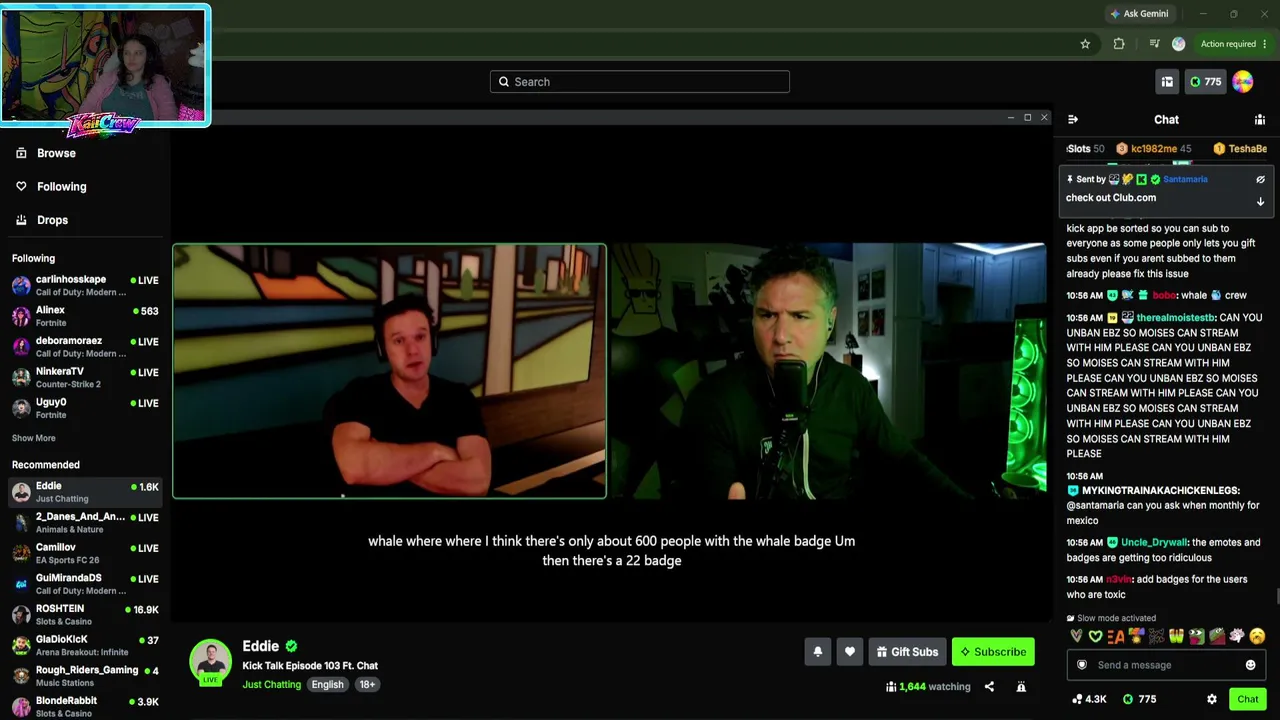
Task: Type in the Send a message field
Action: pyautogui.click(x=1166, y=665)
